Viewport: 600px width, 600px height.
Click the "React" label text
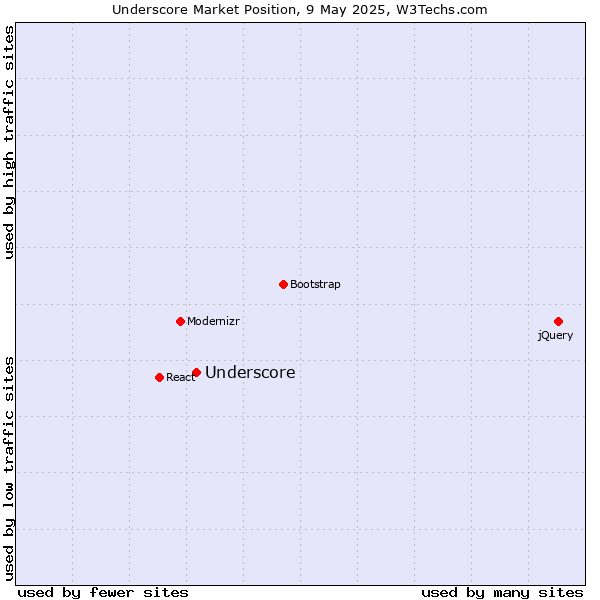(181, 377)
